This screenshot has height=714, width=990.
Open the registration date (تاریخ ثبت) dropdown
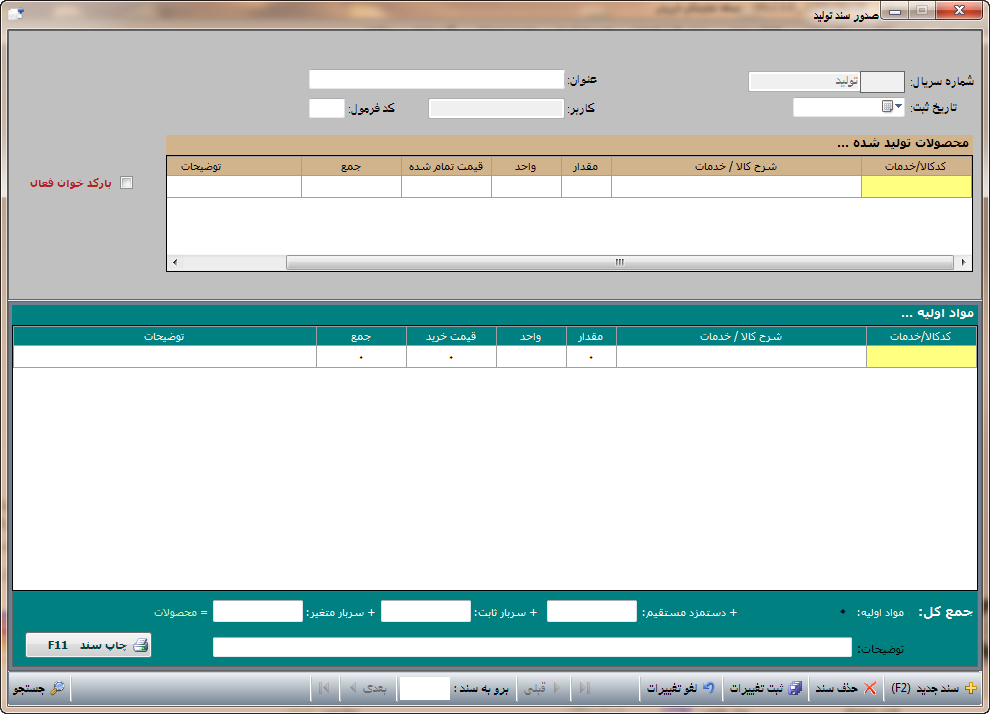click(x=897, y=107)
